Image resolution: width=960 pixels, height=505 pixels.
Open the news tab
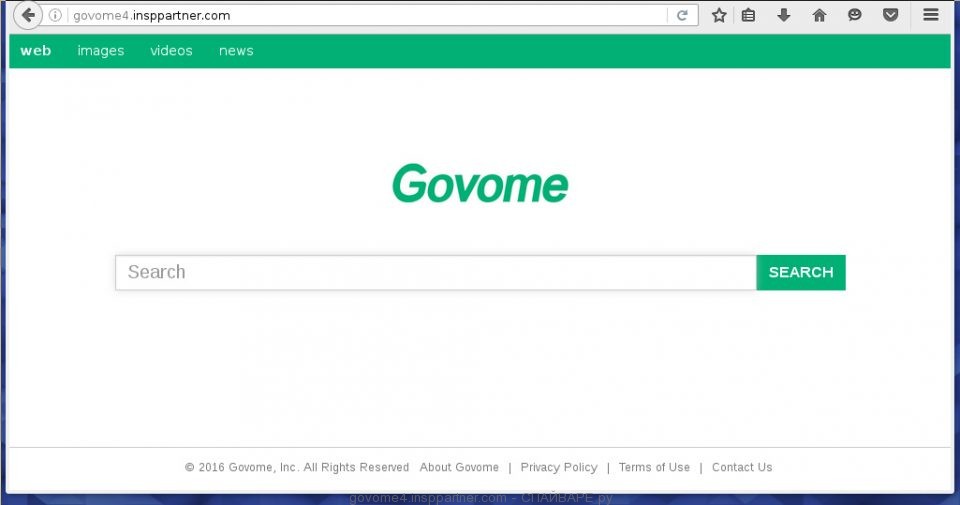coord(236,51)
